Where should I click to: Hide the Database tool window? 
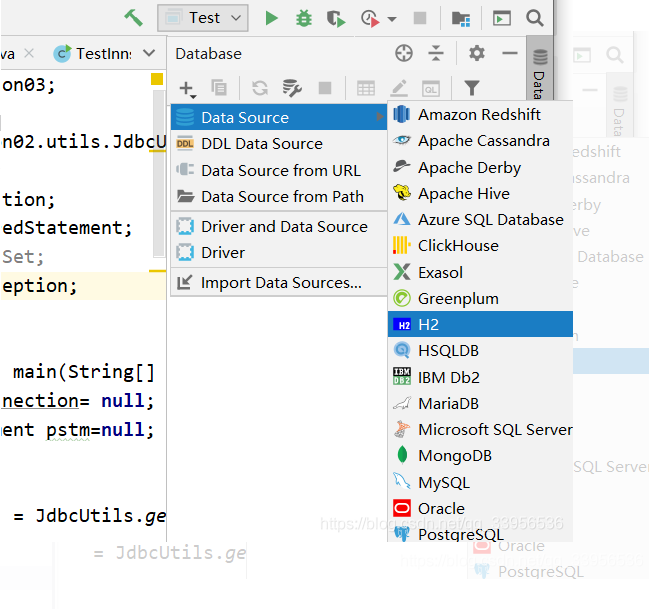click(510, 54)
